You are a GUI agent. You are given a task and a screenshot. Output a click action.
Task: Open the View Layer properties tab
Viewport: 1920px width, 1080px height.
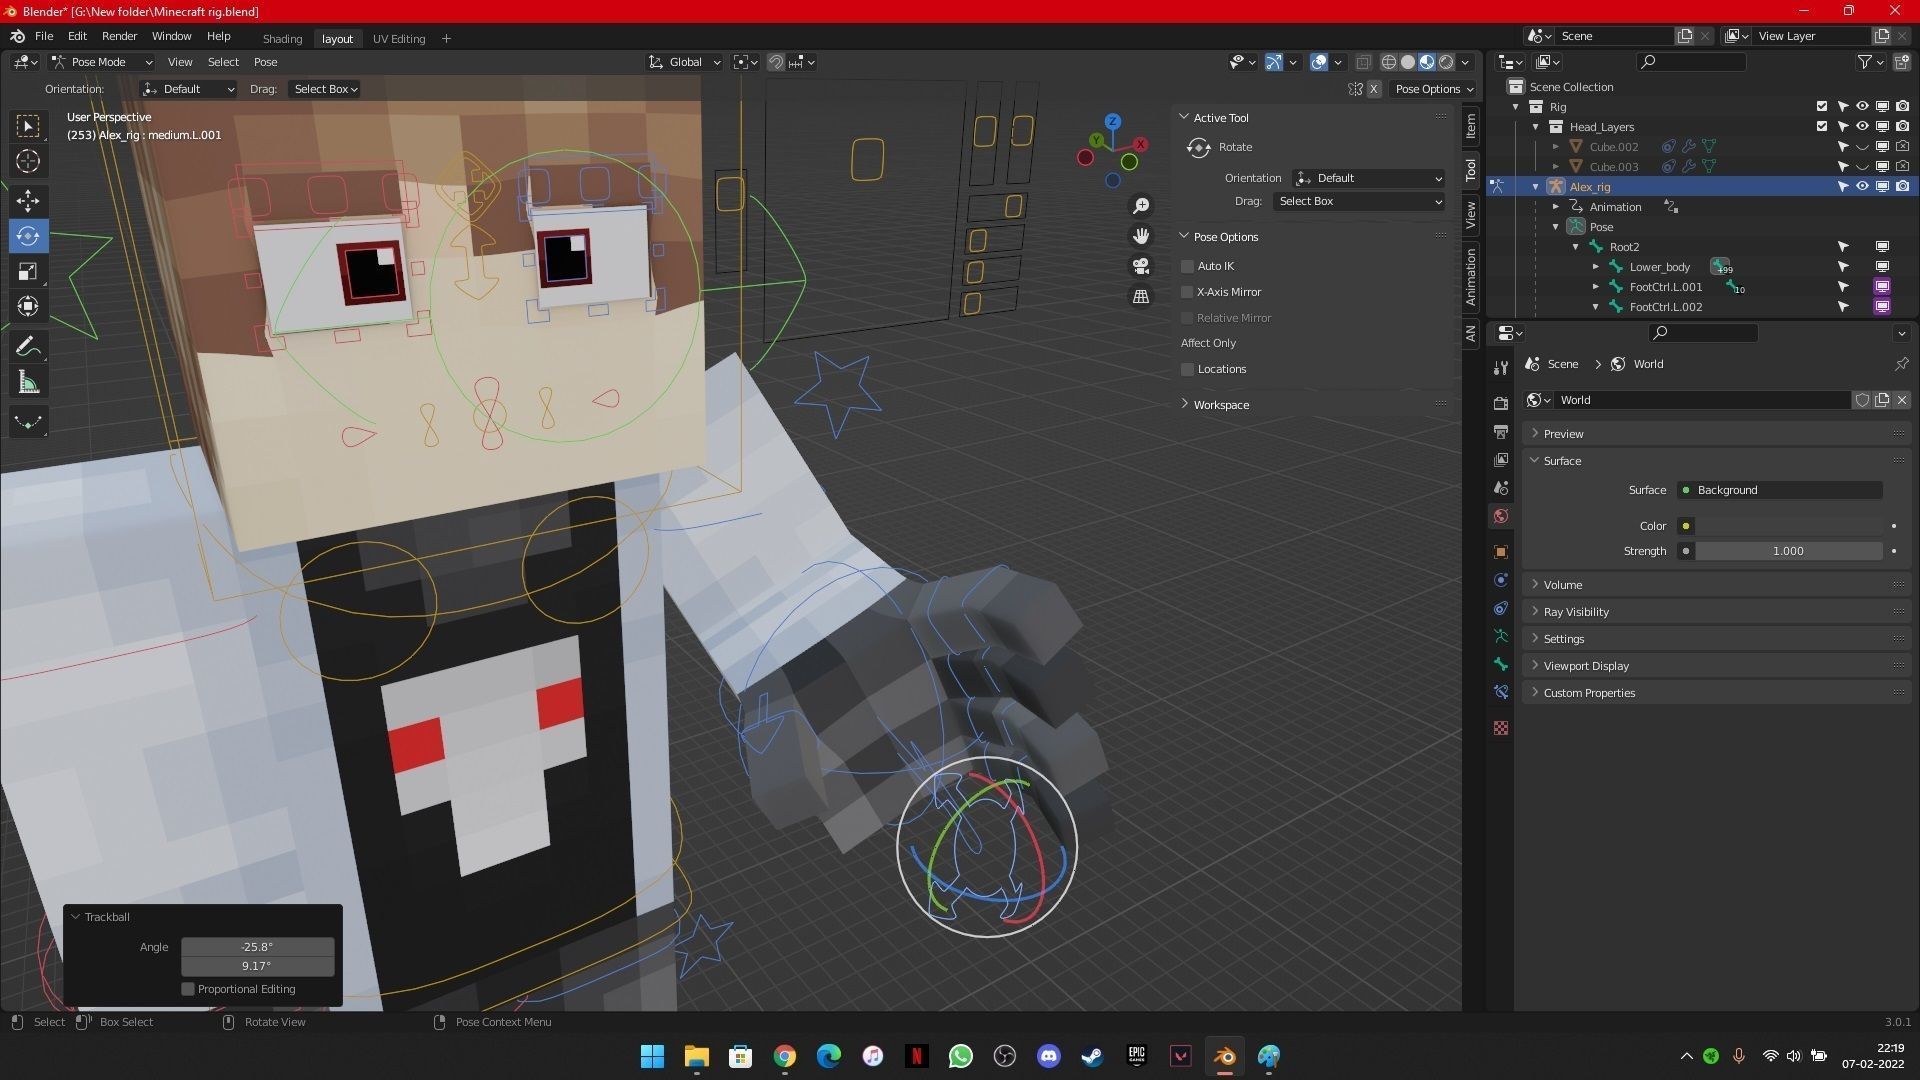click(x=1500, y=460)
